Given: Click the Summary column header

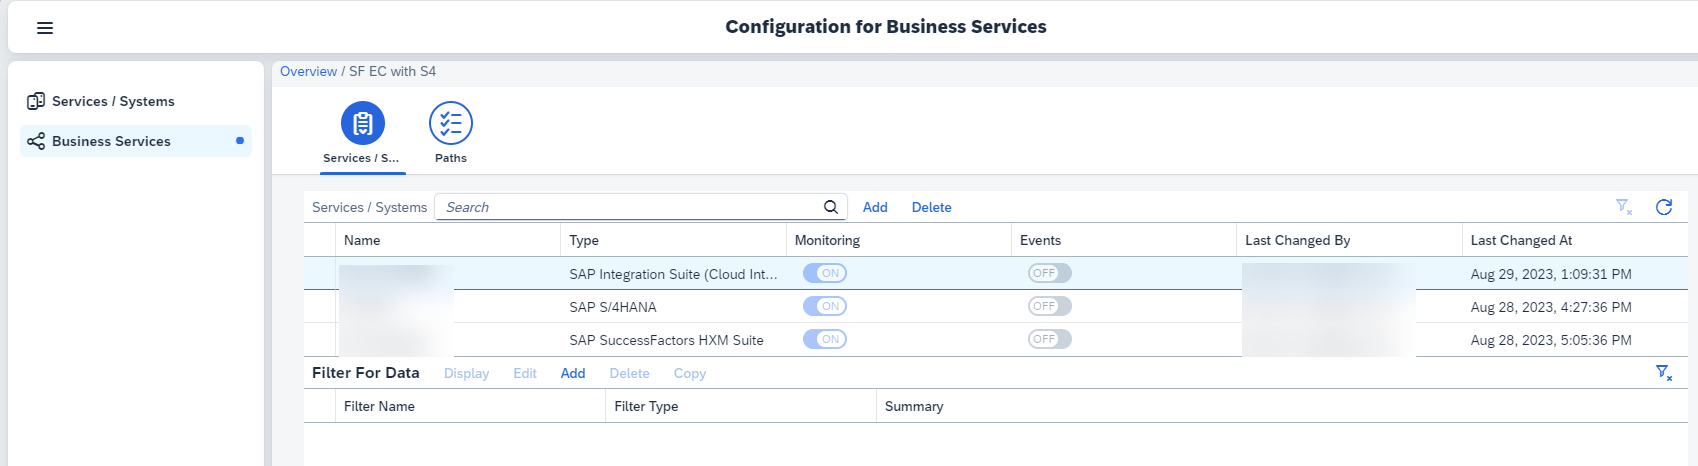Looking at the screenshot, I should [1282, 406].
